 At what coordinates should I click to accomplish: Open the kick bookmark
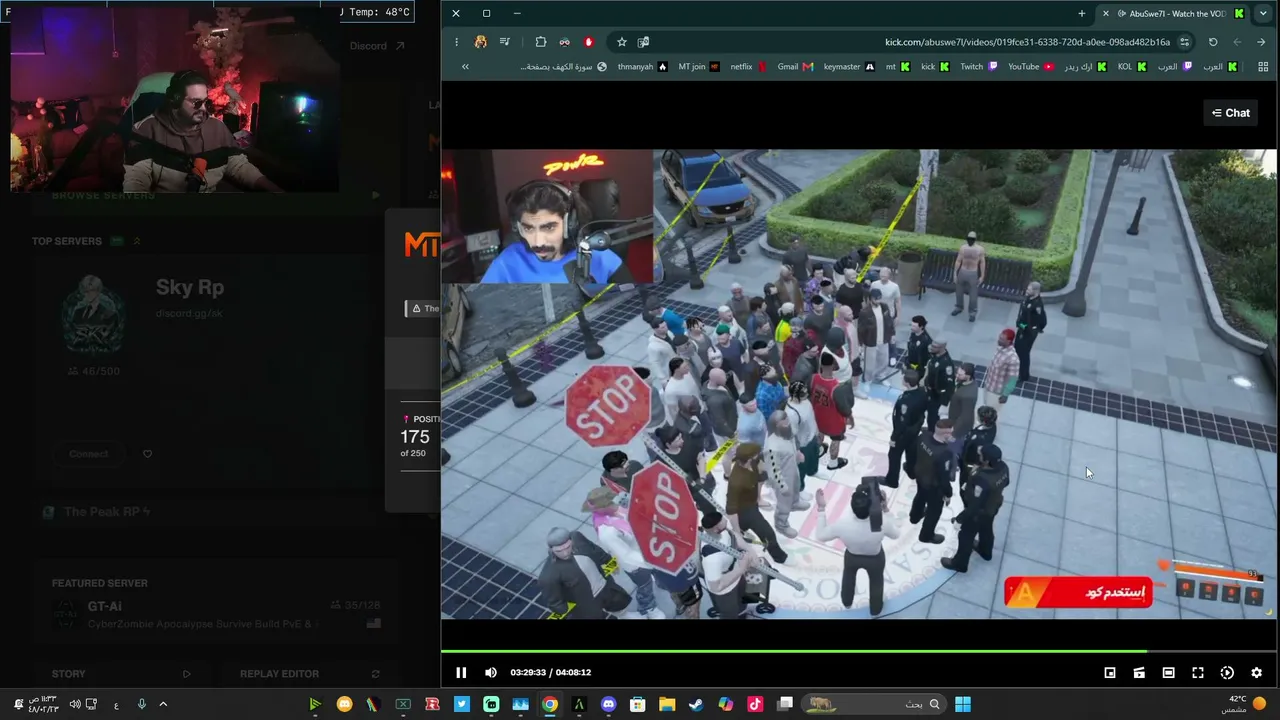[x=935, y=67]
